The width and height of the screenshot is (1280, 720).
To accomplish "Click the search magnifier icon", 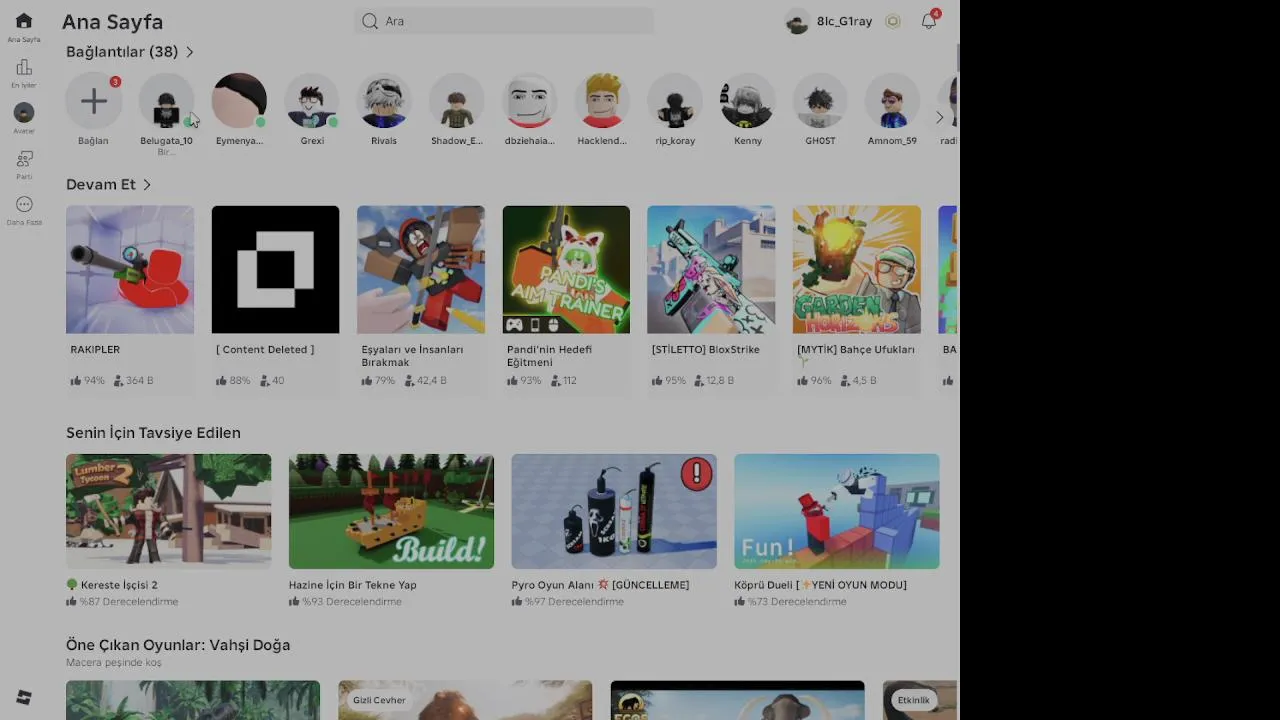I will 370,21.
